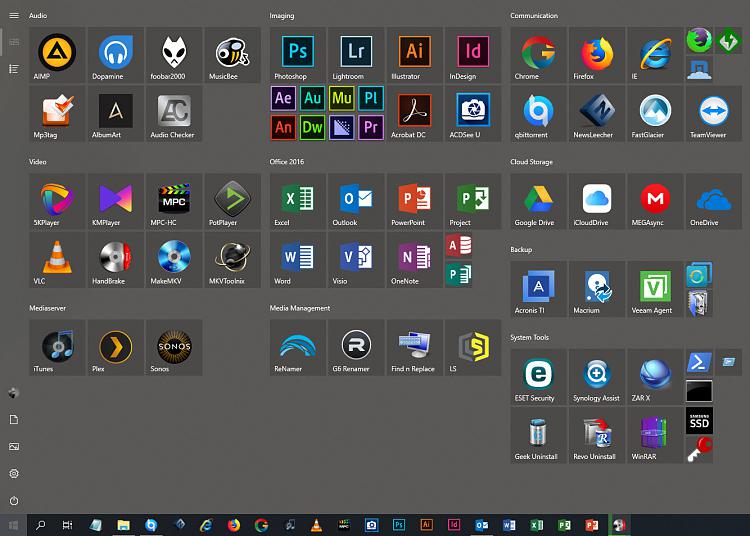Launch the Samsung SSD small tile

click(x=699, y=421)
